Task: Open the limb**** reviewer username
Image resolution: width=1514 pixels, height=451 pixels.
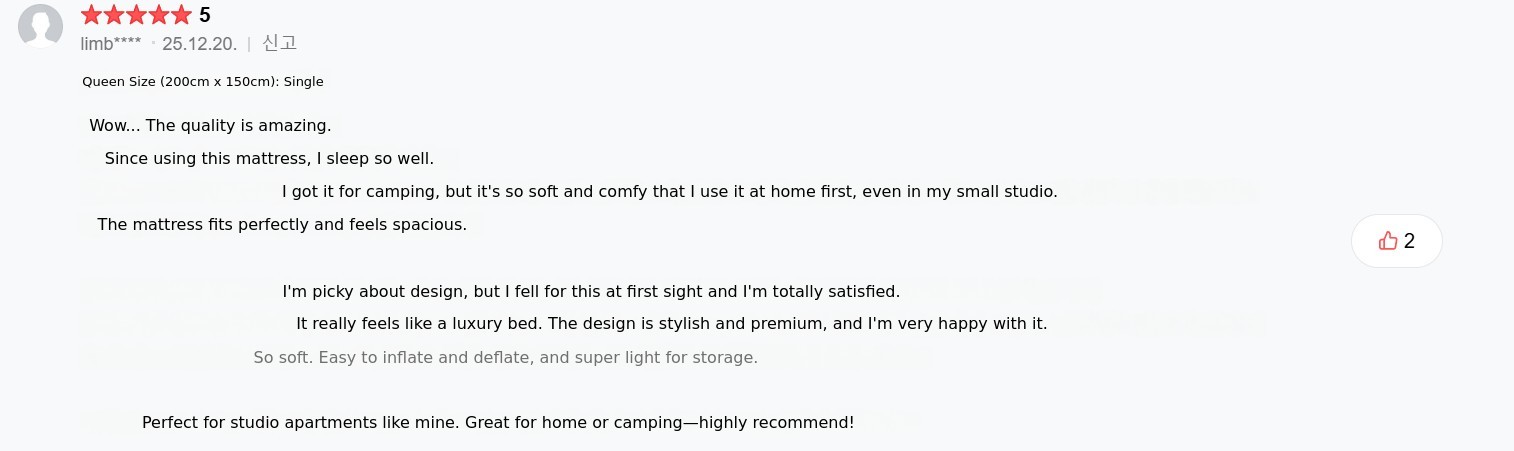Action: tap(110, 44)
